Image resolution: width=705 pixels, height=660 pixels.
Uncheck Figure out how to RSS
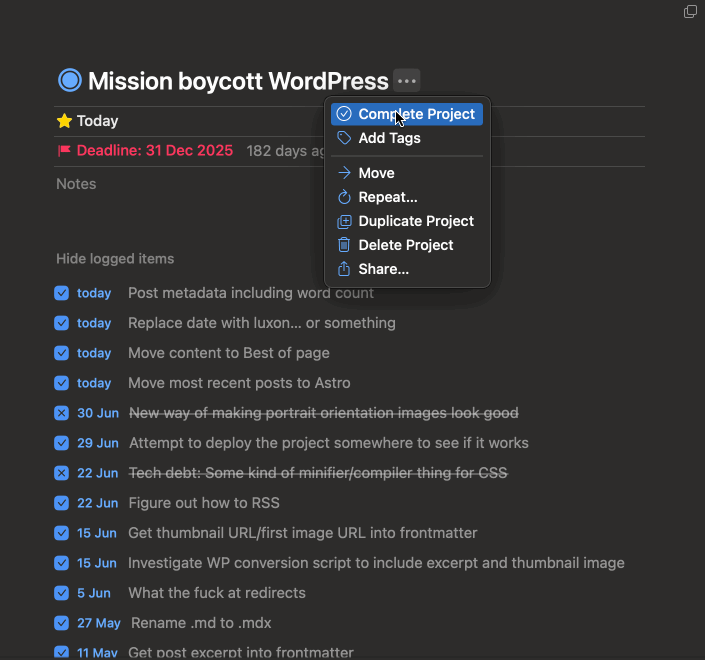62,503
